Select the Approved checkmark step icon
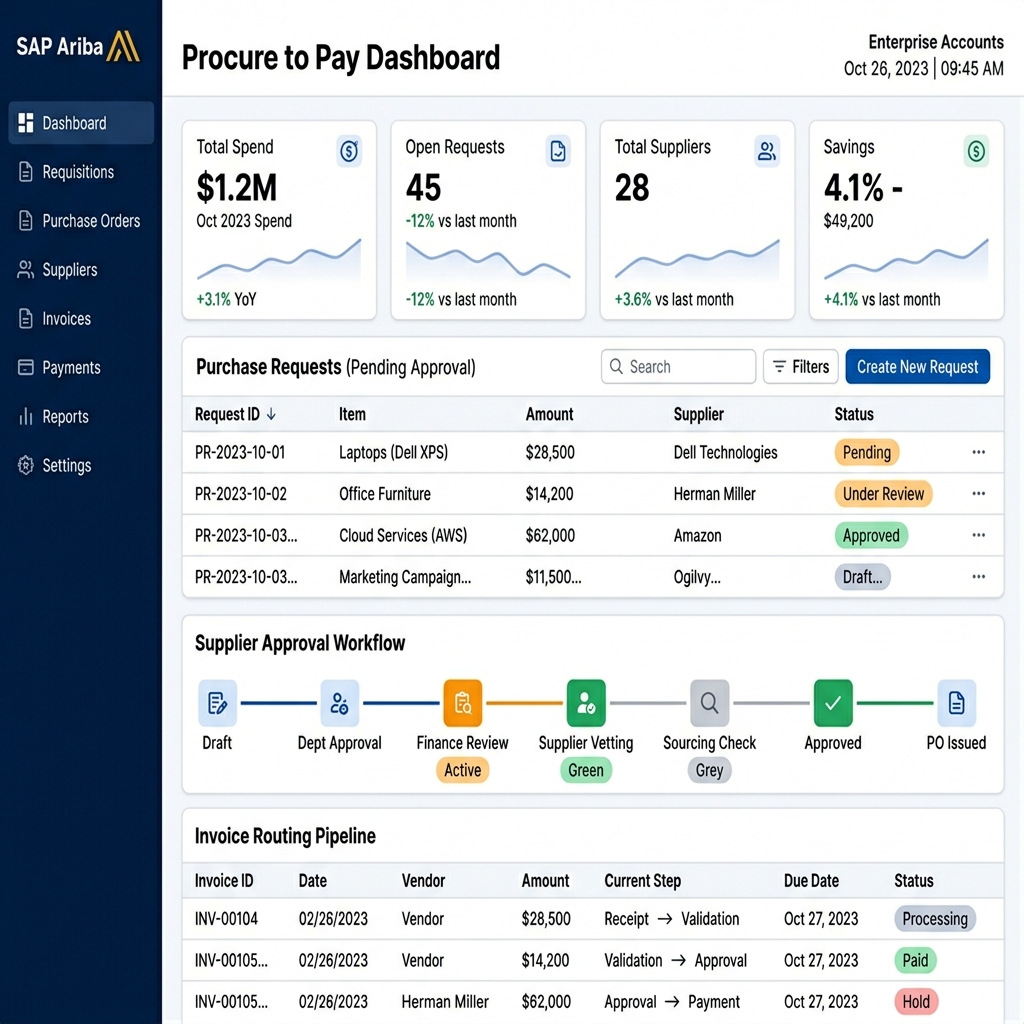Screen dimensions: 1024x1024 pyautogui.click(x=833, y=703)
